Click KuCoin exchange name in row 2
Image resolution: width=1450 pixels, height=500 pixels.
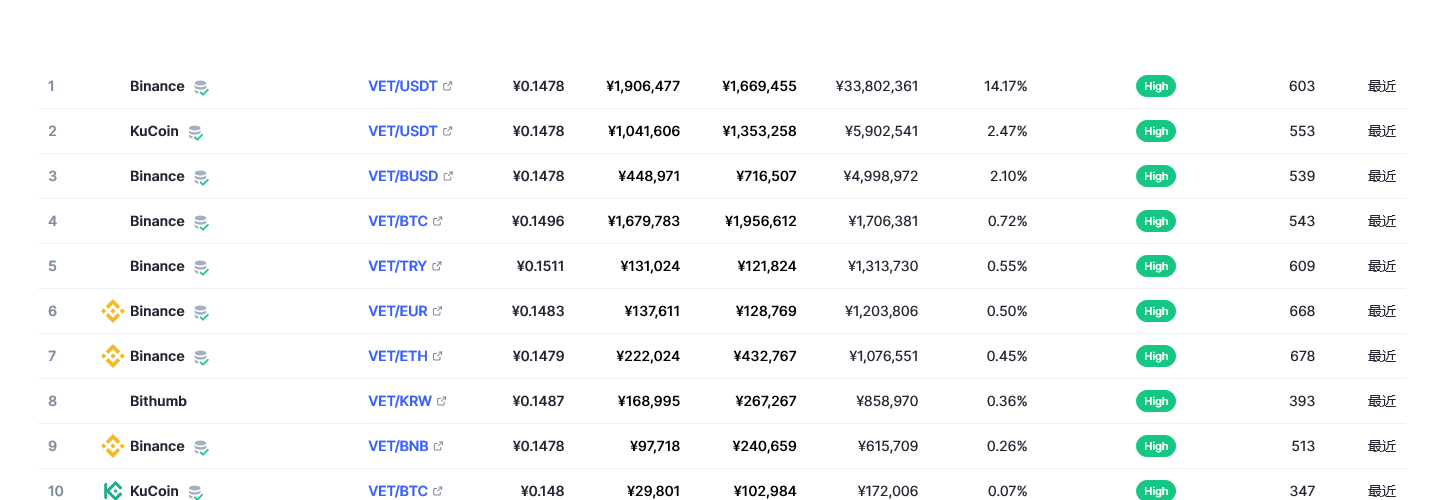pyautogui.click(x=154, y=131)
